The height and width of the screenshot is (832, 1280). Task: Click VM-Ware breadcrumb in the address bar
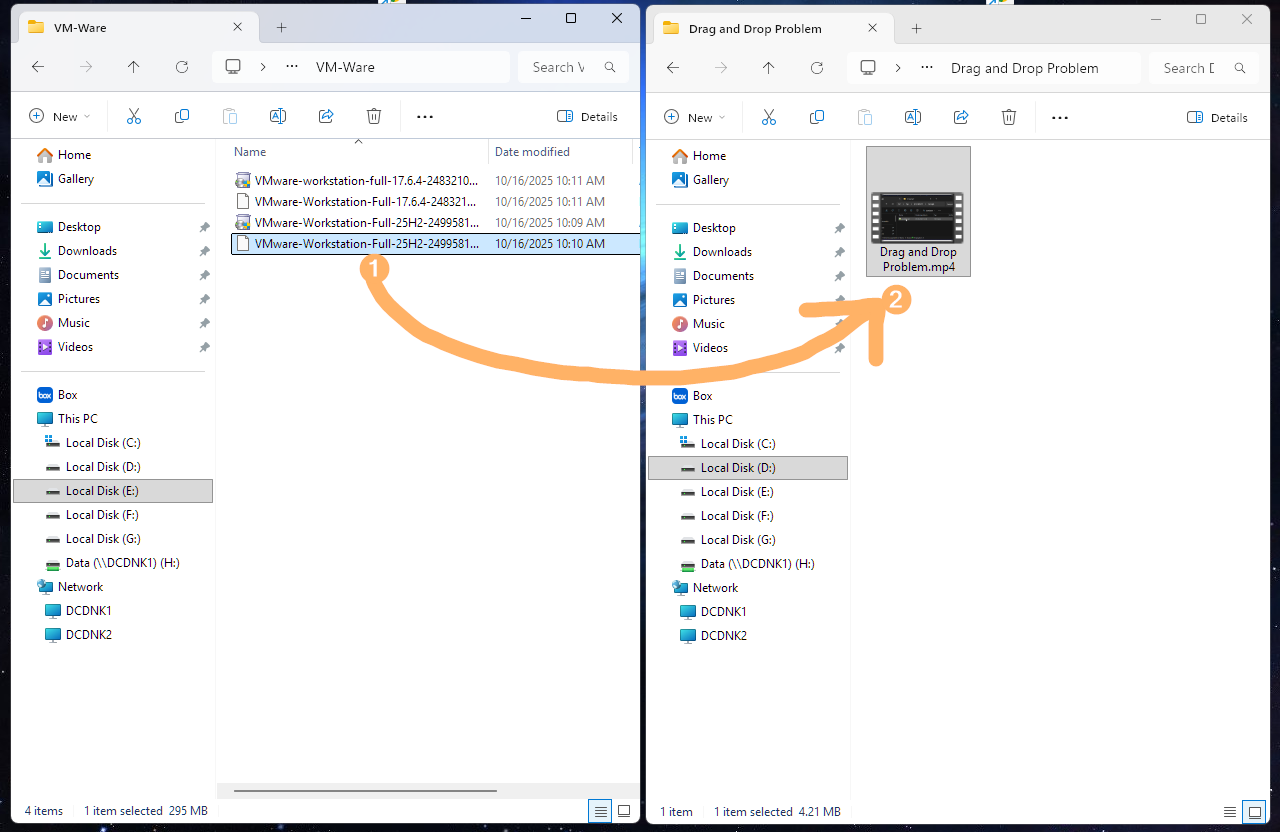345,67
